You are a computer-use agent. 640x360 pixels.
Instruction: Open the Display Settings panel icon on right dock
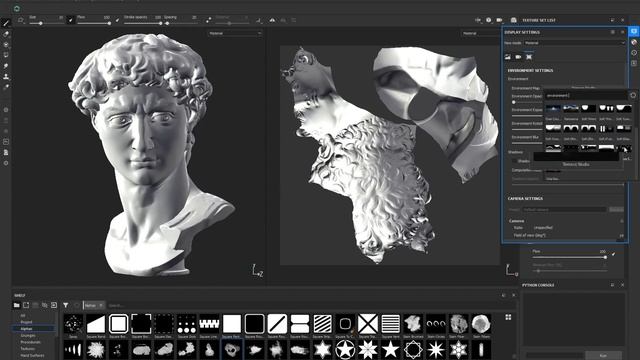click(634, 31)
